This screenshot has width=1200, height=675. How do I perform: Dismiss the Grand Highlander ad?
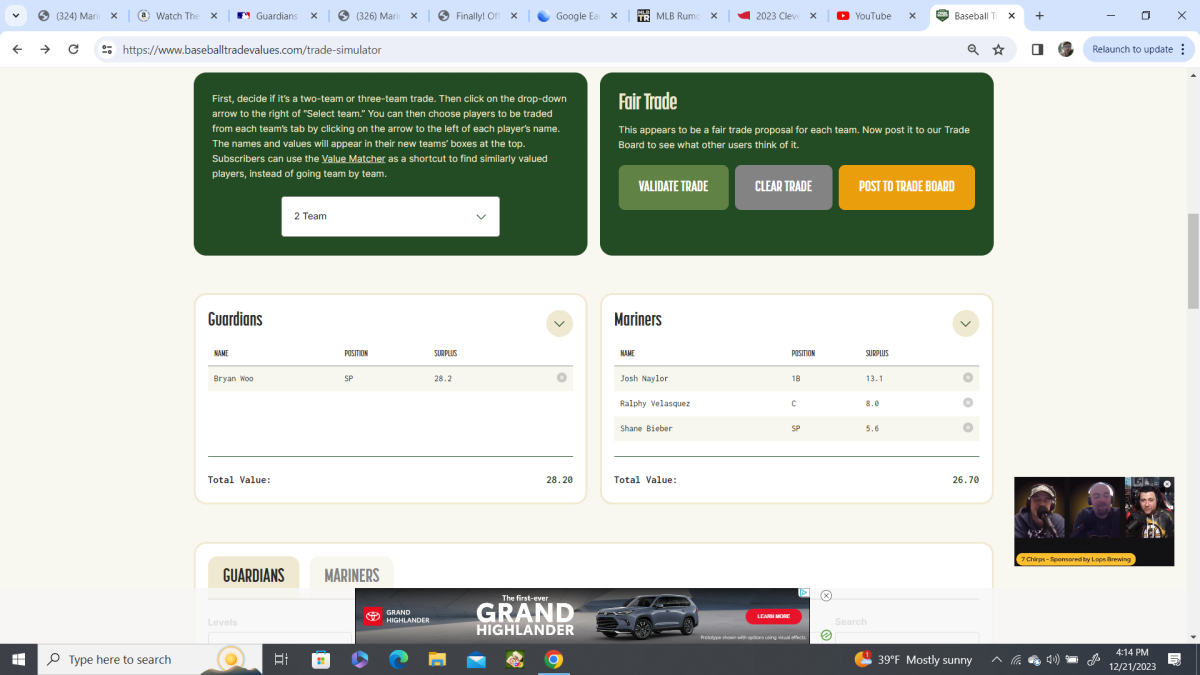coord(826,595)
